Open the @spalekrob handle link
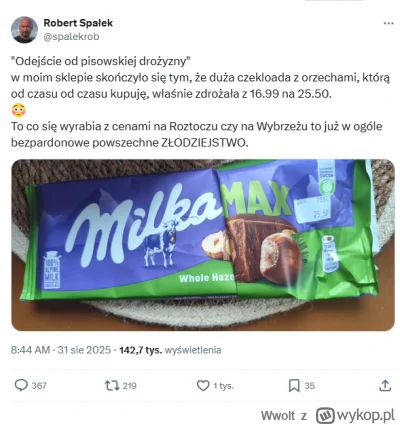 (x=71, y=37)
